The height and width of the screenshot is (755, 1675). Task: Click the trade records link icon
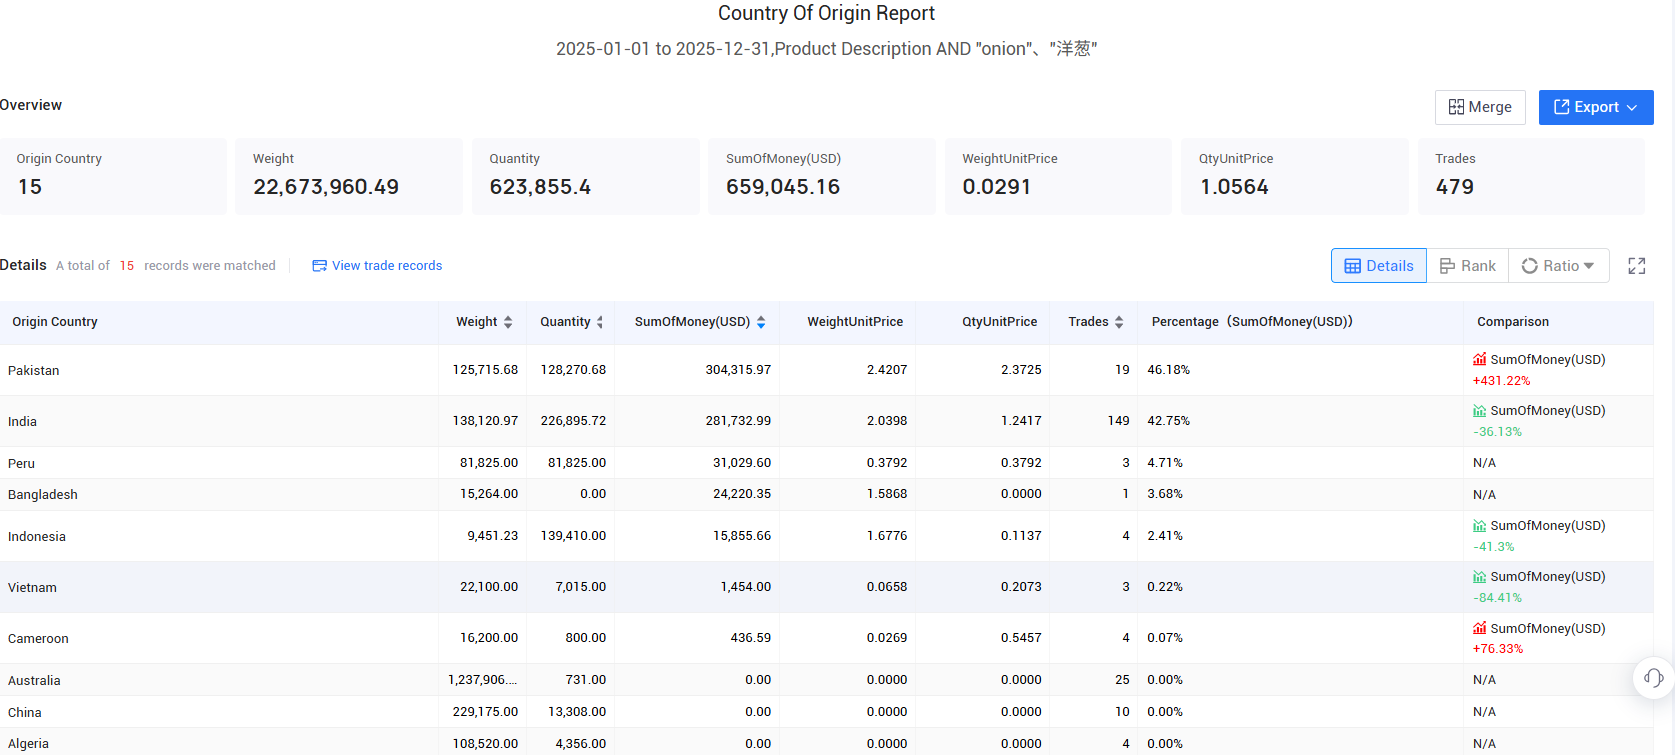pyautogui.click(x=320, y=266)
